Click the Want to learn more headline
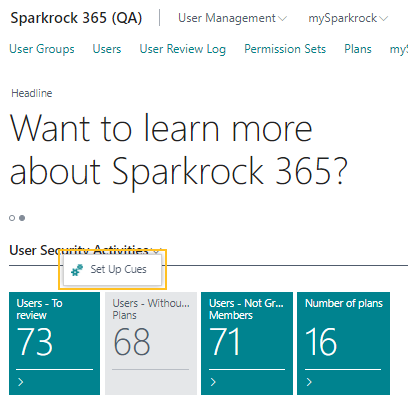This screenshot has height=407, width=408. (179, 150)
